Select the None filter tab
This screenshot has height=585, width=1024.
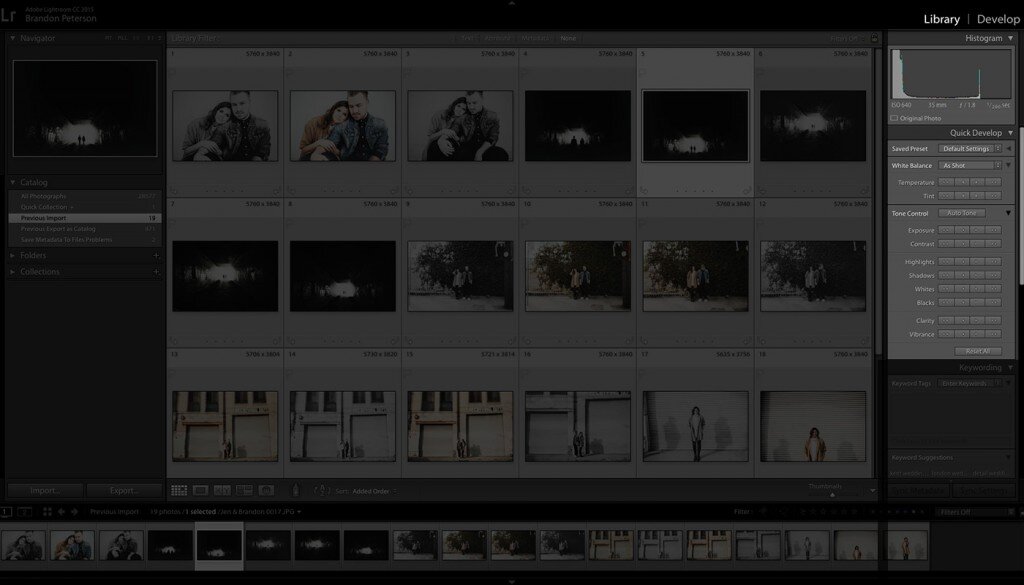pyautogui.click(x=568, y=39)
